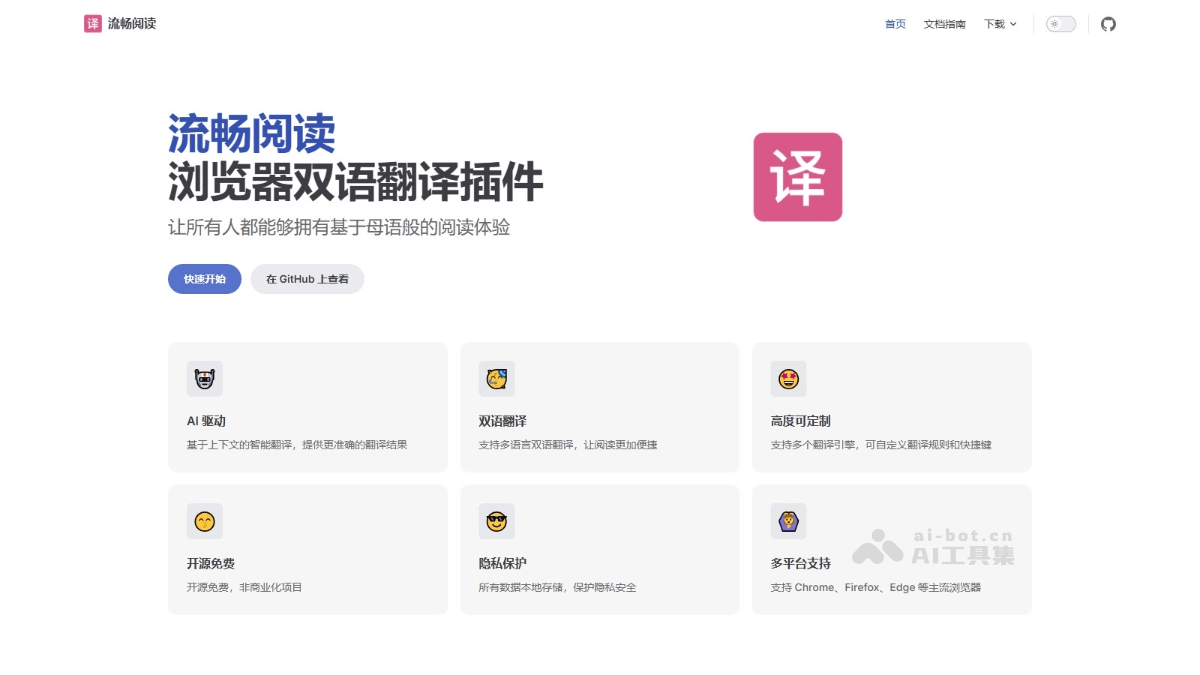
Task: Click the 多平台支持 feature card
Action: pyautogui.click(x=891, y=549)
